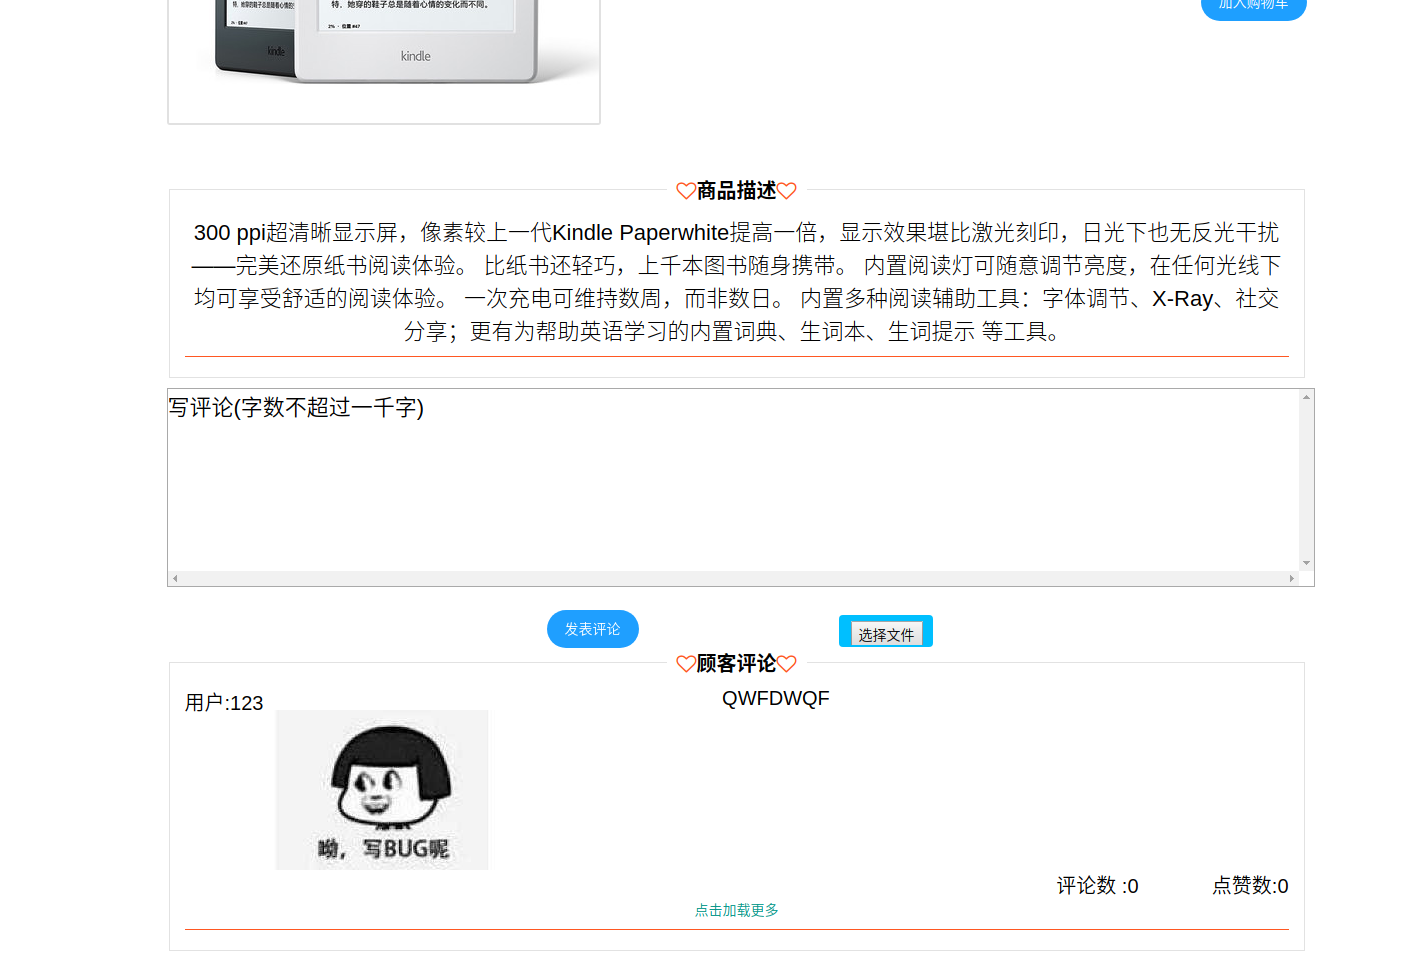Viewport: 1417px width, 966px height.
Task: Like the comment via 点赞数:0
Action: click(x=1250, y=886)
